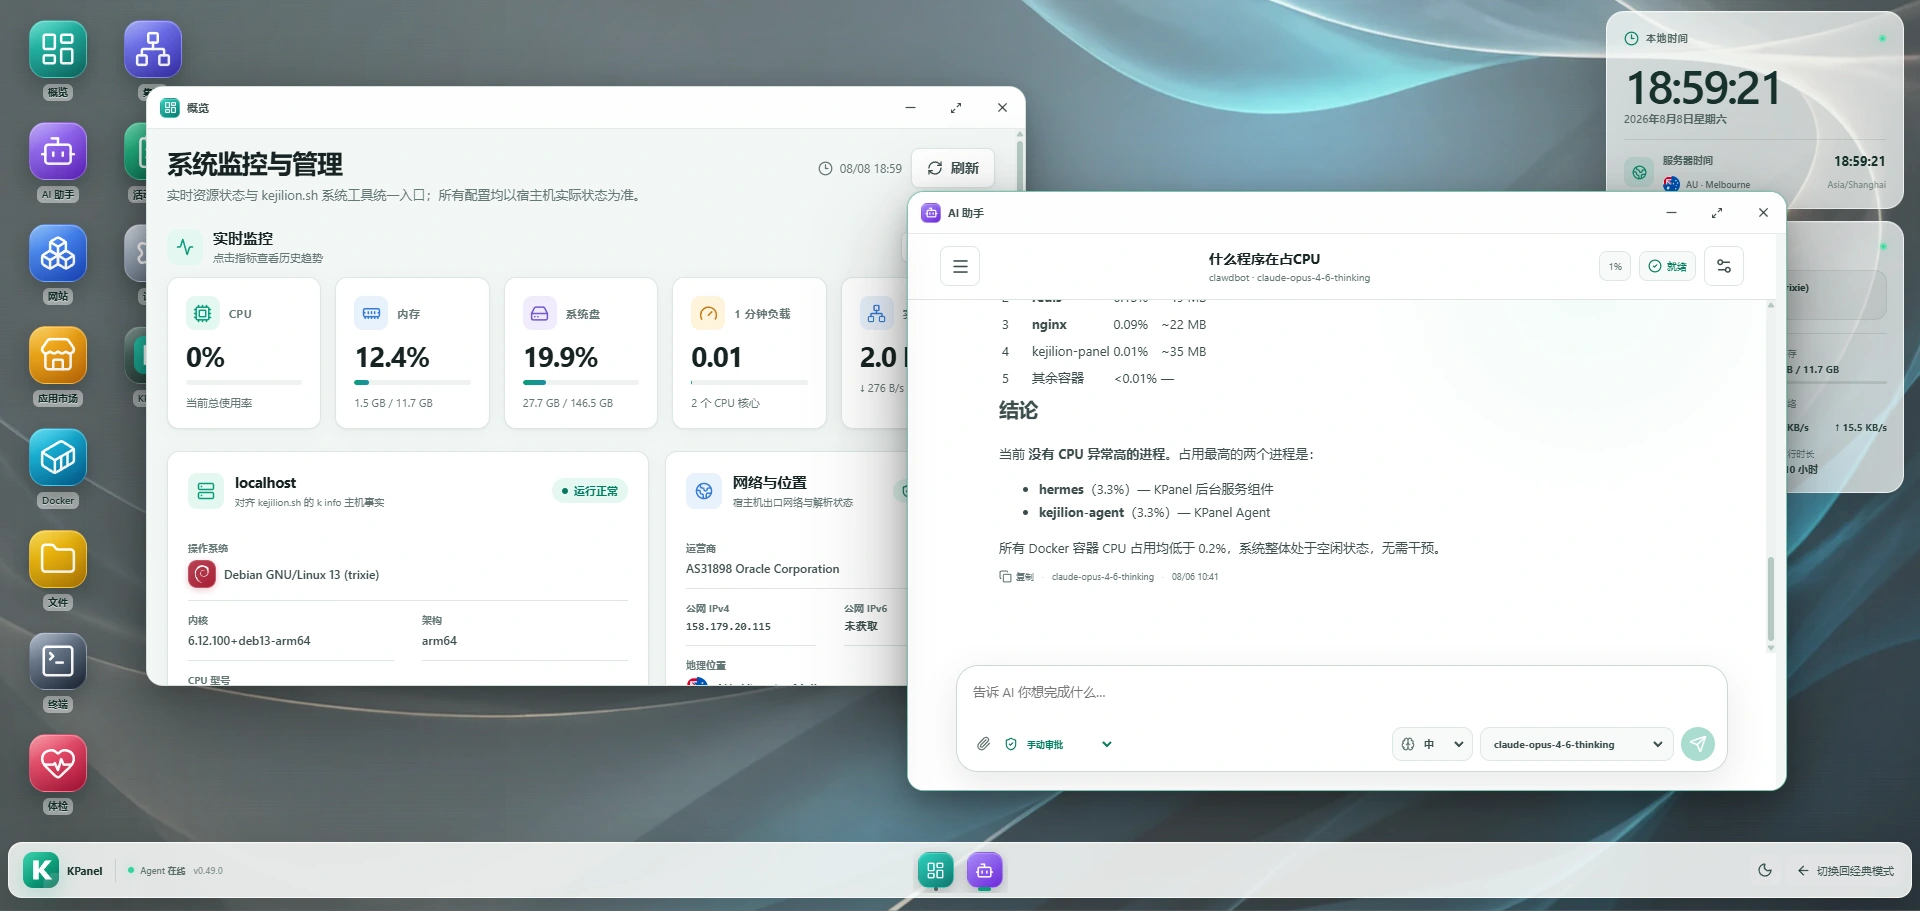Click the 服务器时间 globe icon
The width and height of the screenshot is (1920, 911).
click(x=1639, y=172)
